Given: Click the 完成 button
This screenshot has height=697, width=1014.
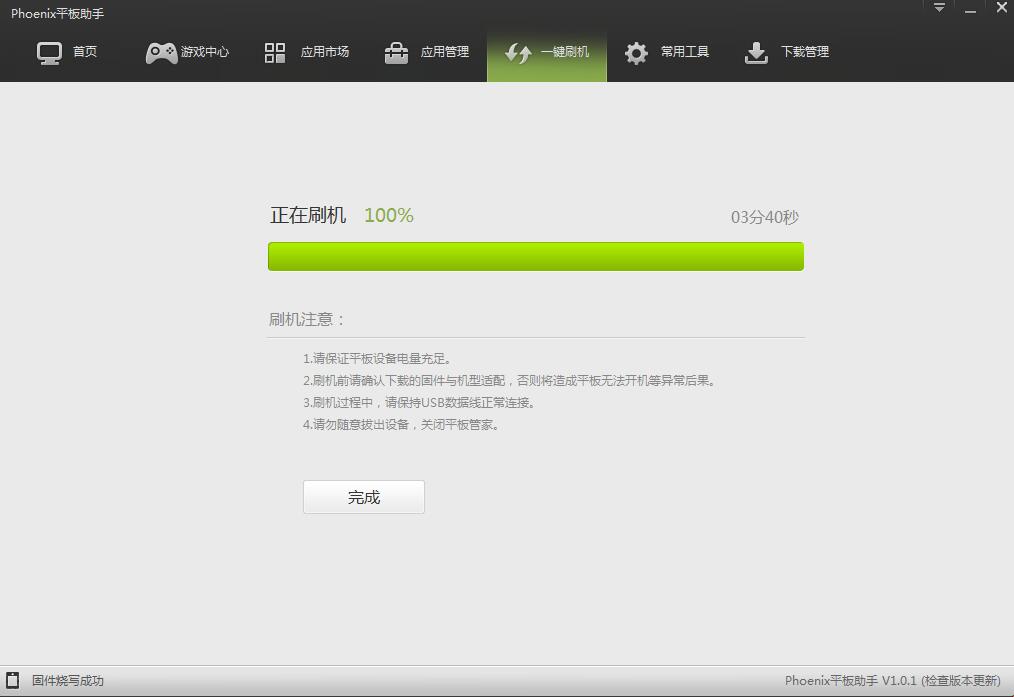Looking at the screenshot, I should pos(364,497).
